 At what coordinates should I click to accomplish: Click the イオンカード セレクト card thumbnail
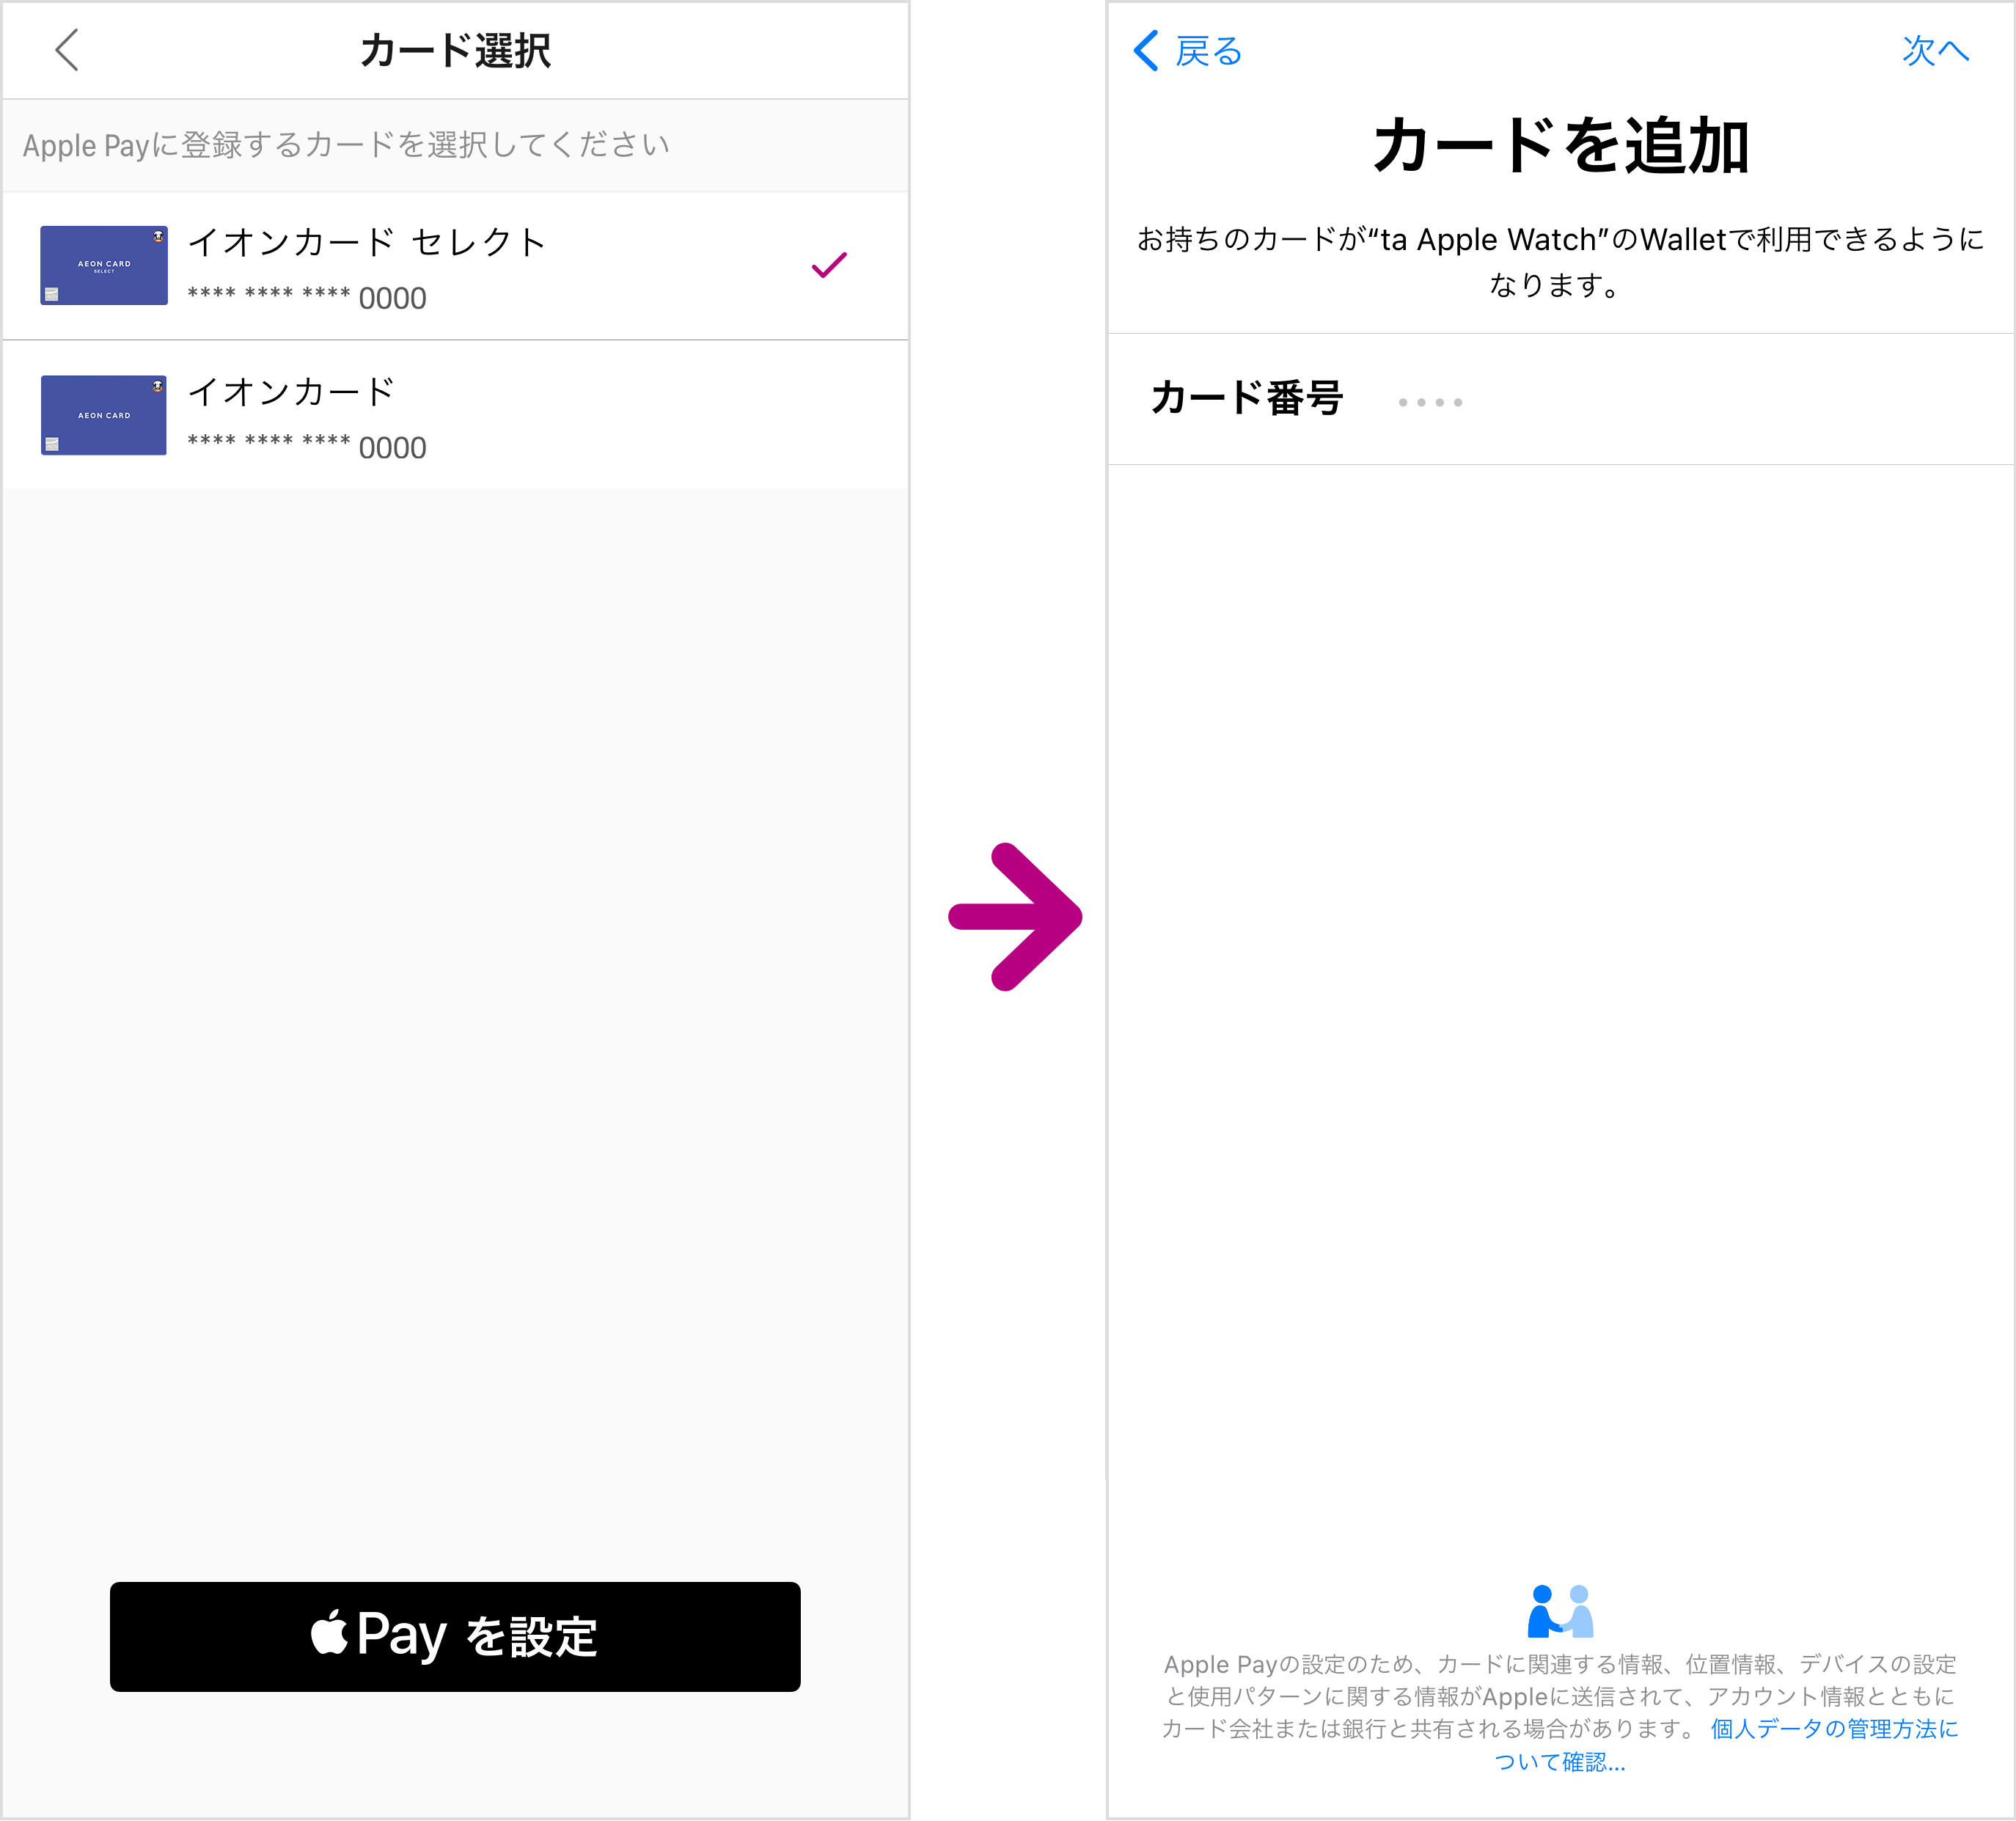[104, 265]
